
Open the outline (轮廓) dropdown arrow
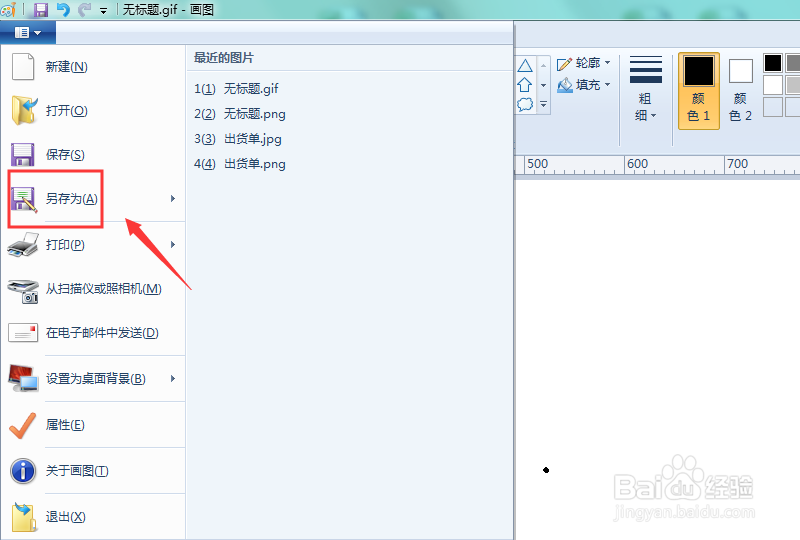[x=607, y=63]
